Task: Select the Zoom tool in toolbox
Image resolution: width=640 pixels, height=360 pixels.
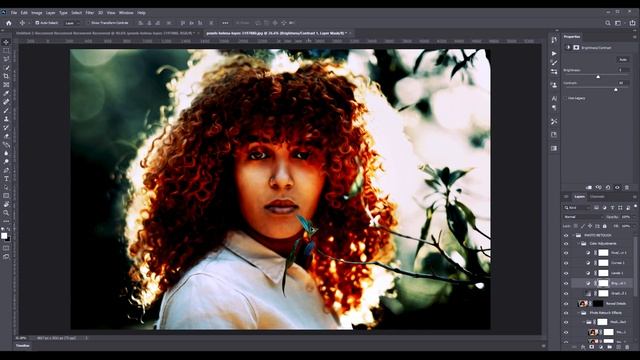Action: (6, 213)
